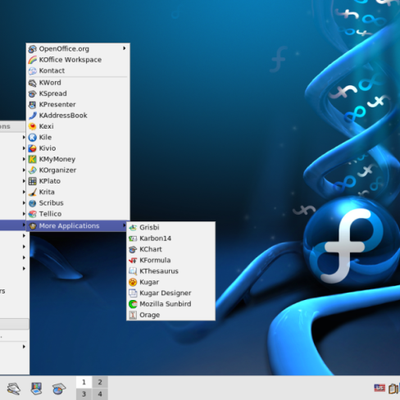Launch Krita using its paintbrush icon
Screen dimensions: 400x400
32,192
